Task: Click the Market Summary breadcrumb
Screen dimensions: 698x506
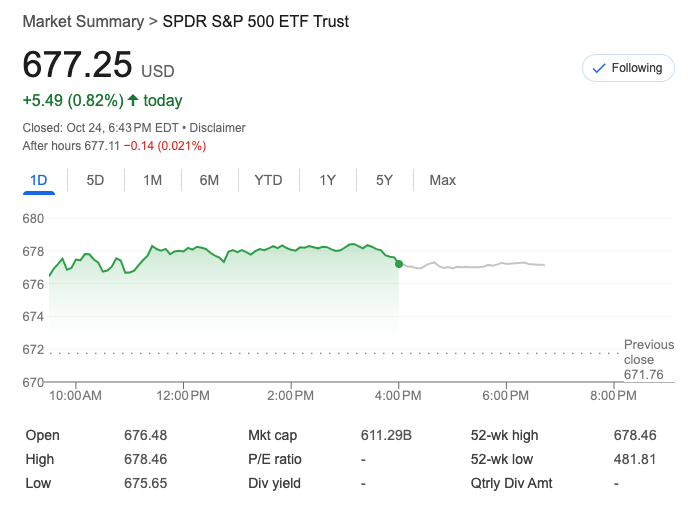Action: [82, 21]
